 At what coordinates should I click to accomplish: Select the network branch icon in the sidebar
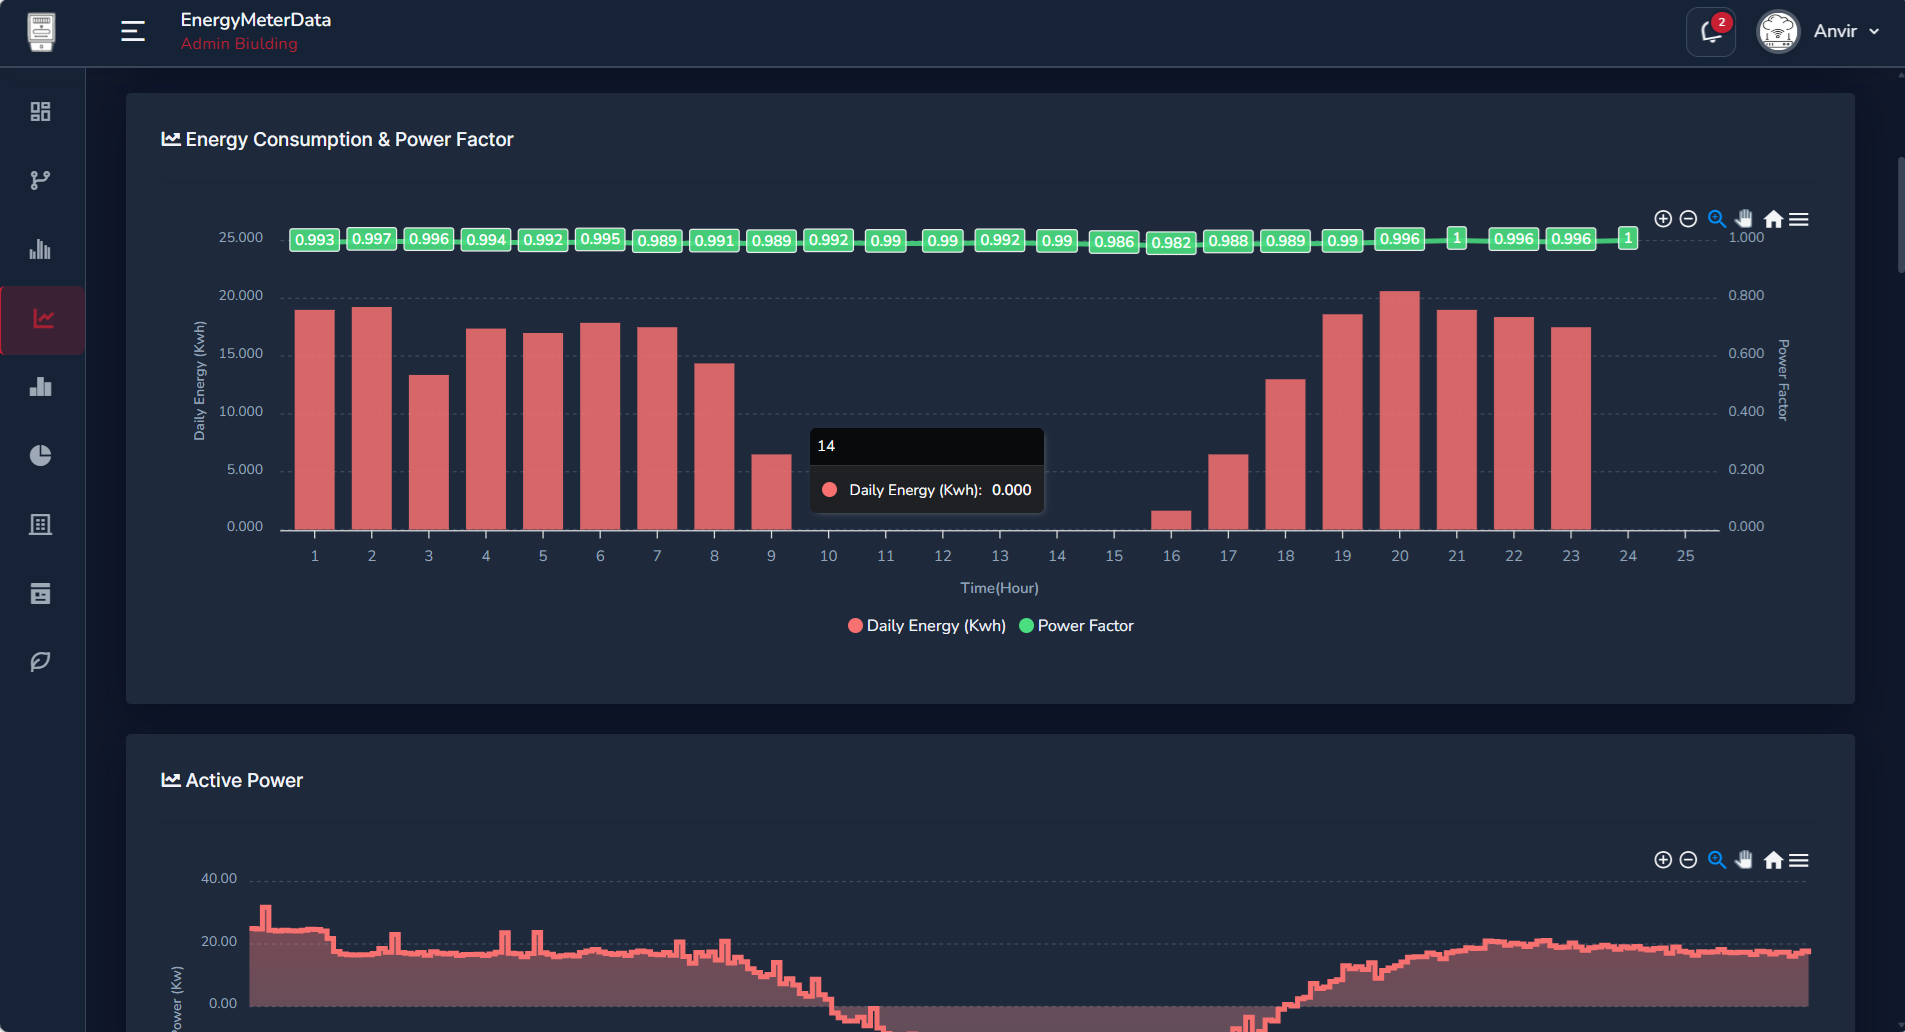coord(40,180)
